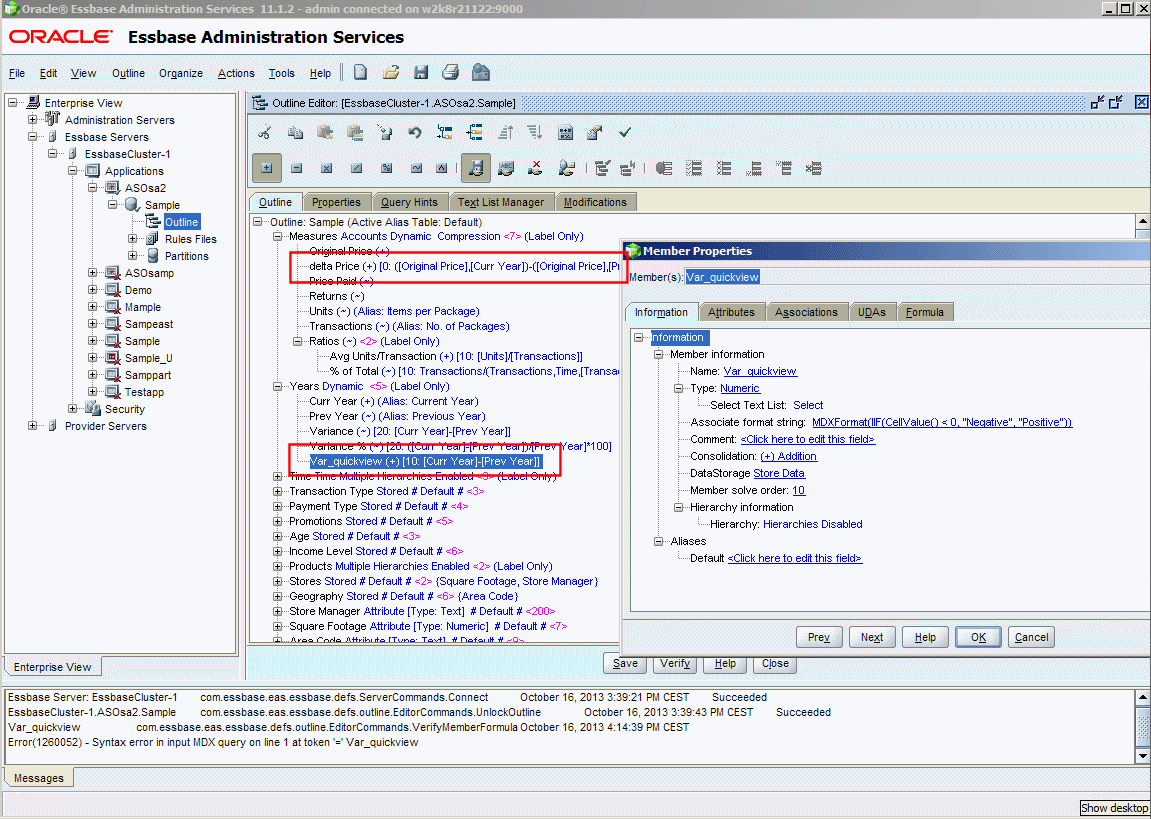Click the MDXFormat associate format string link
Screen dimensions: 1151x819
click(942, 422)
